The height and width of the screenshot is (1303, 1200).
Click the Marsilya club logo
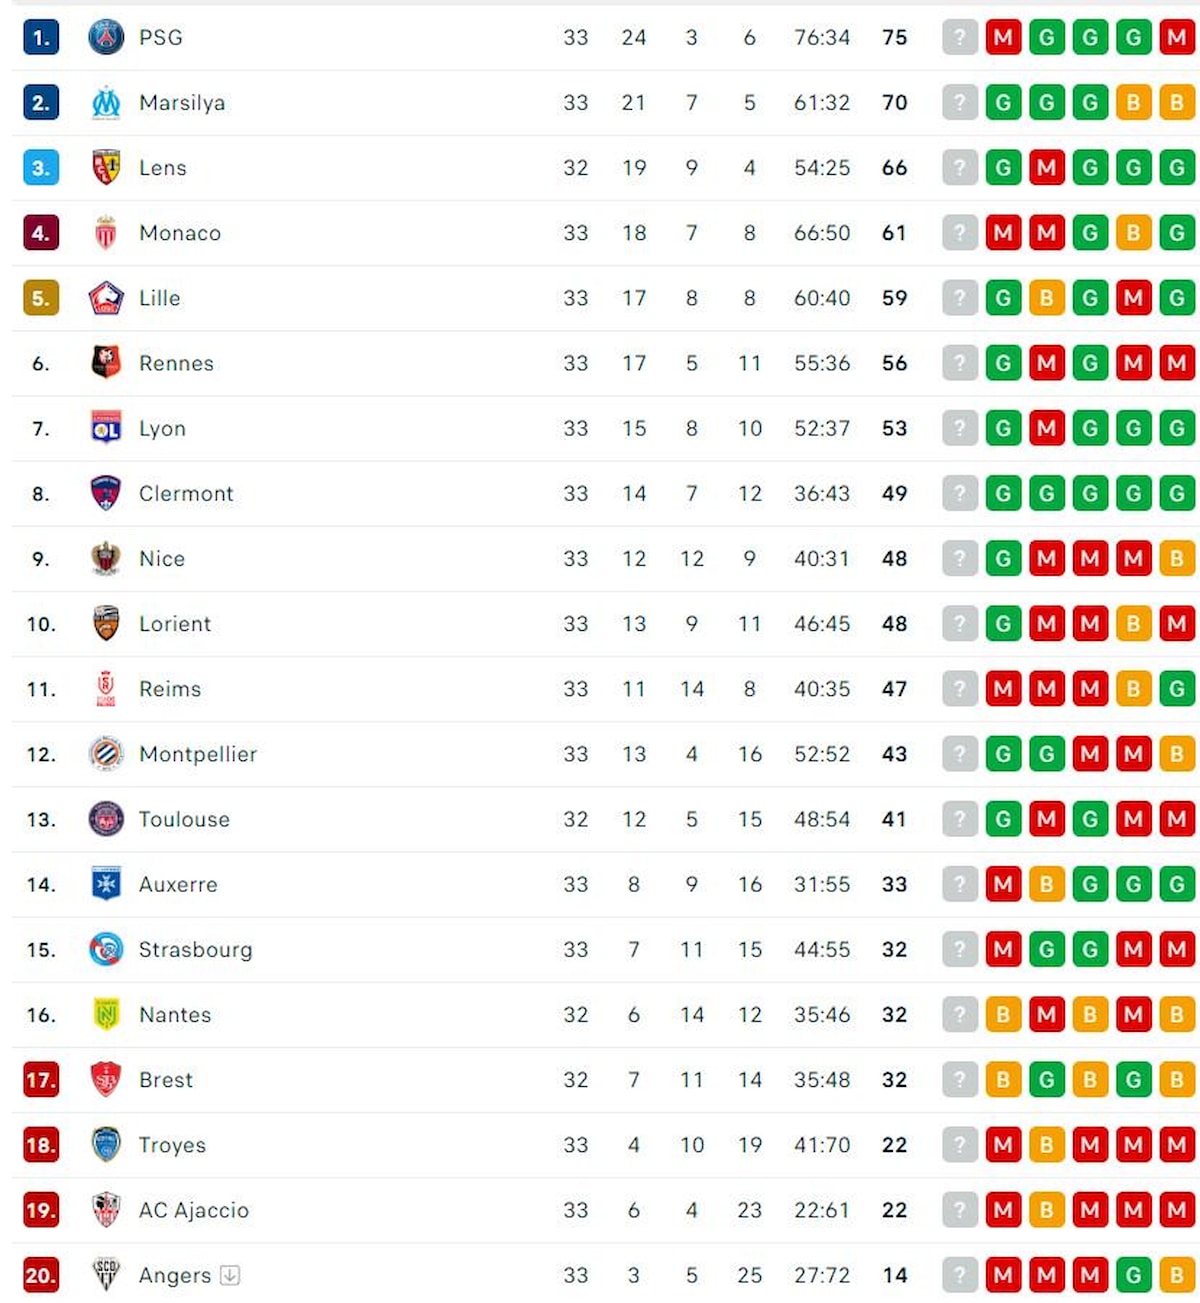click(106, 103)
